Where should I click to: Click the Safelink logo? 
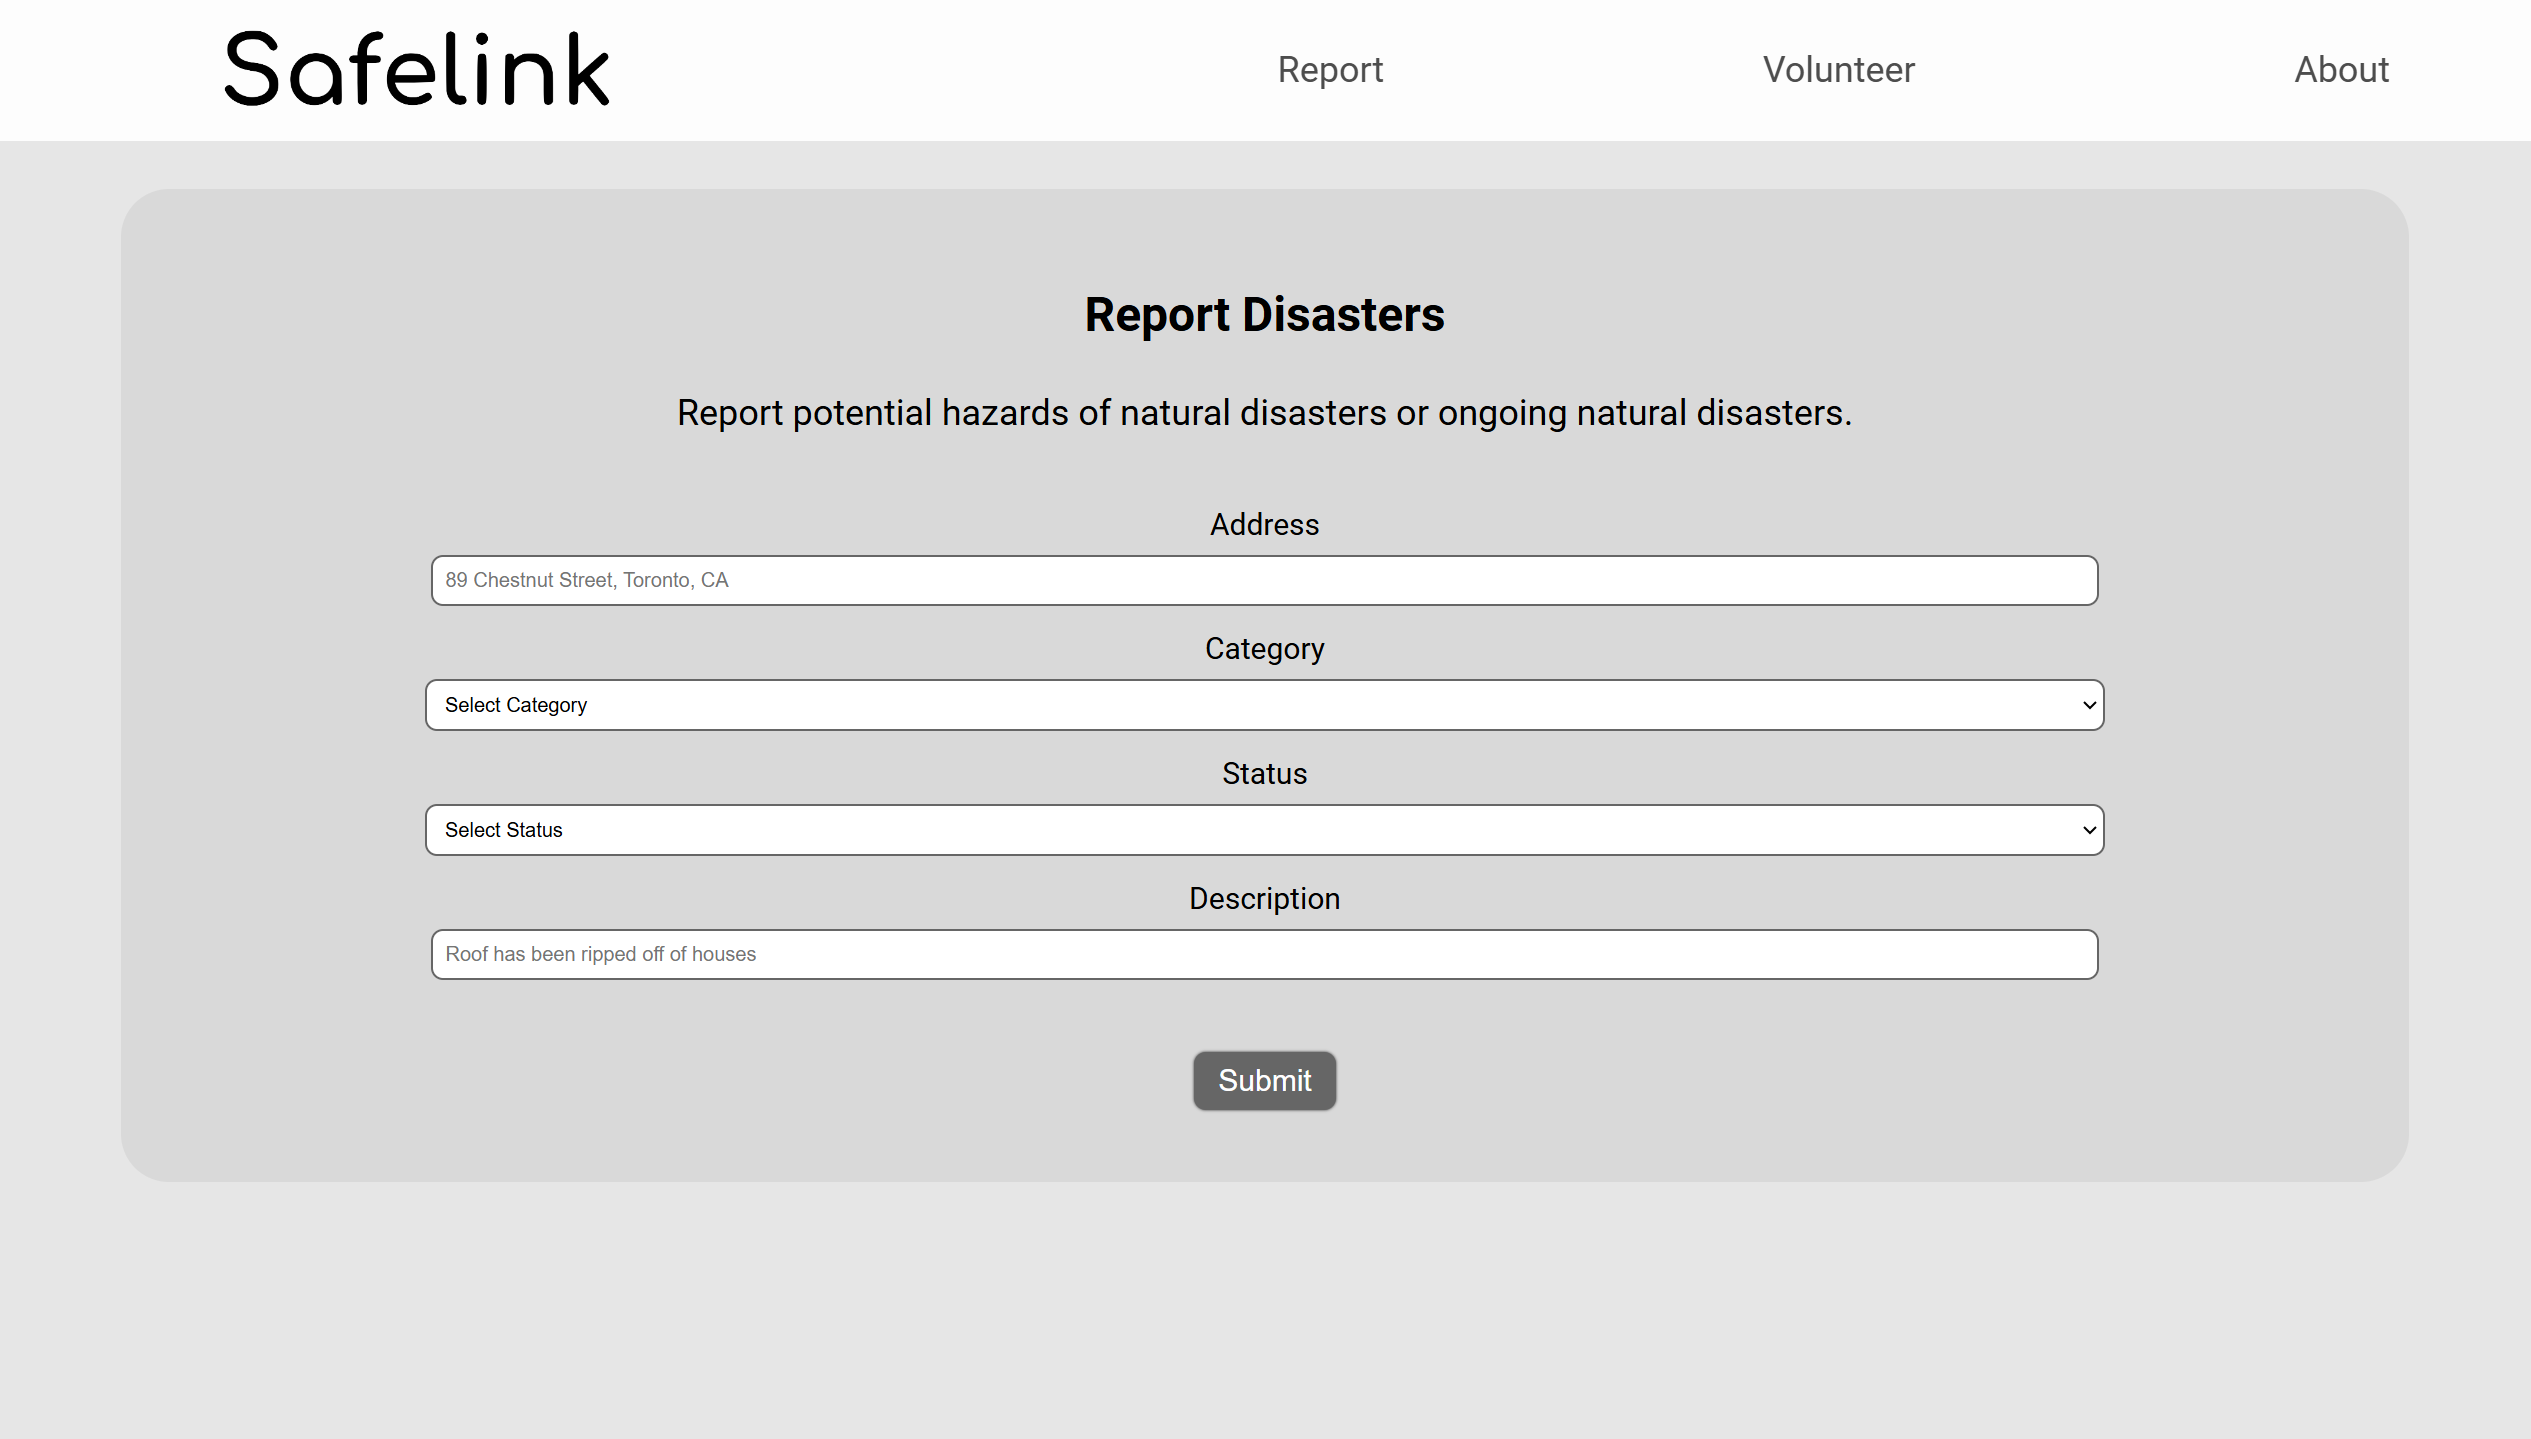pos(416,68)
